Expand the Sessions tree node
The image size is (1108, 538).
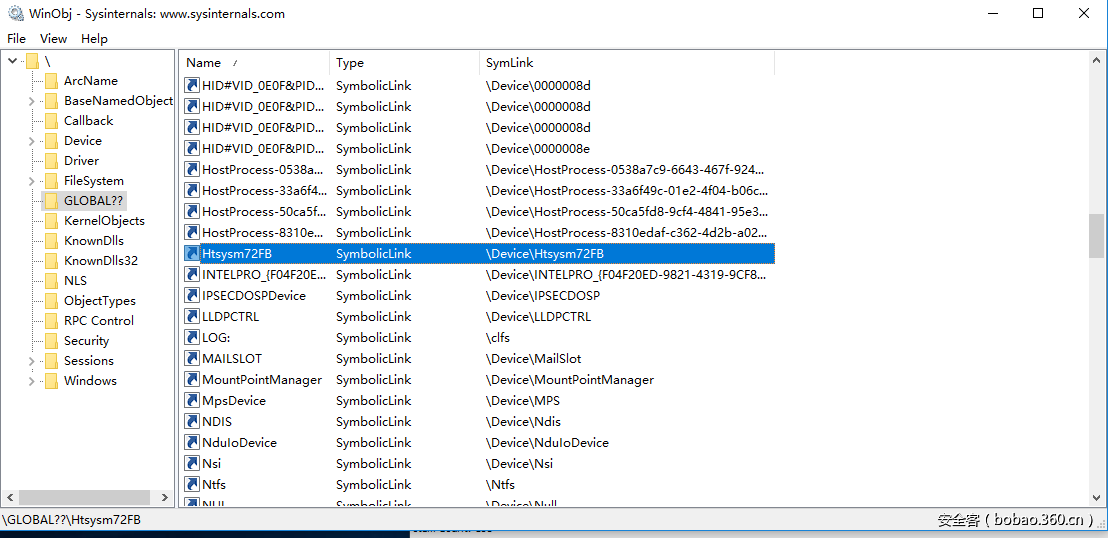click(x=32, y=361)
